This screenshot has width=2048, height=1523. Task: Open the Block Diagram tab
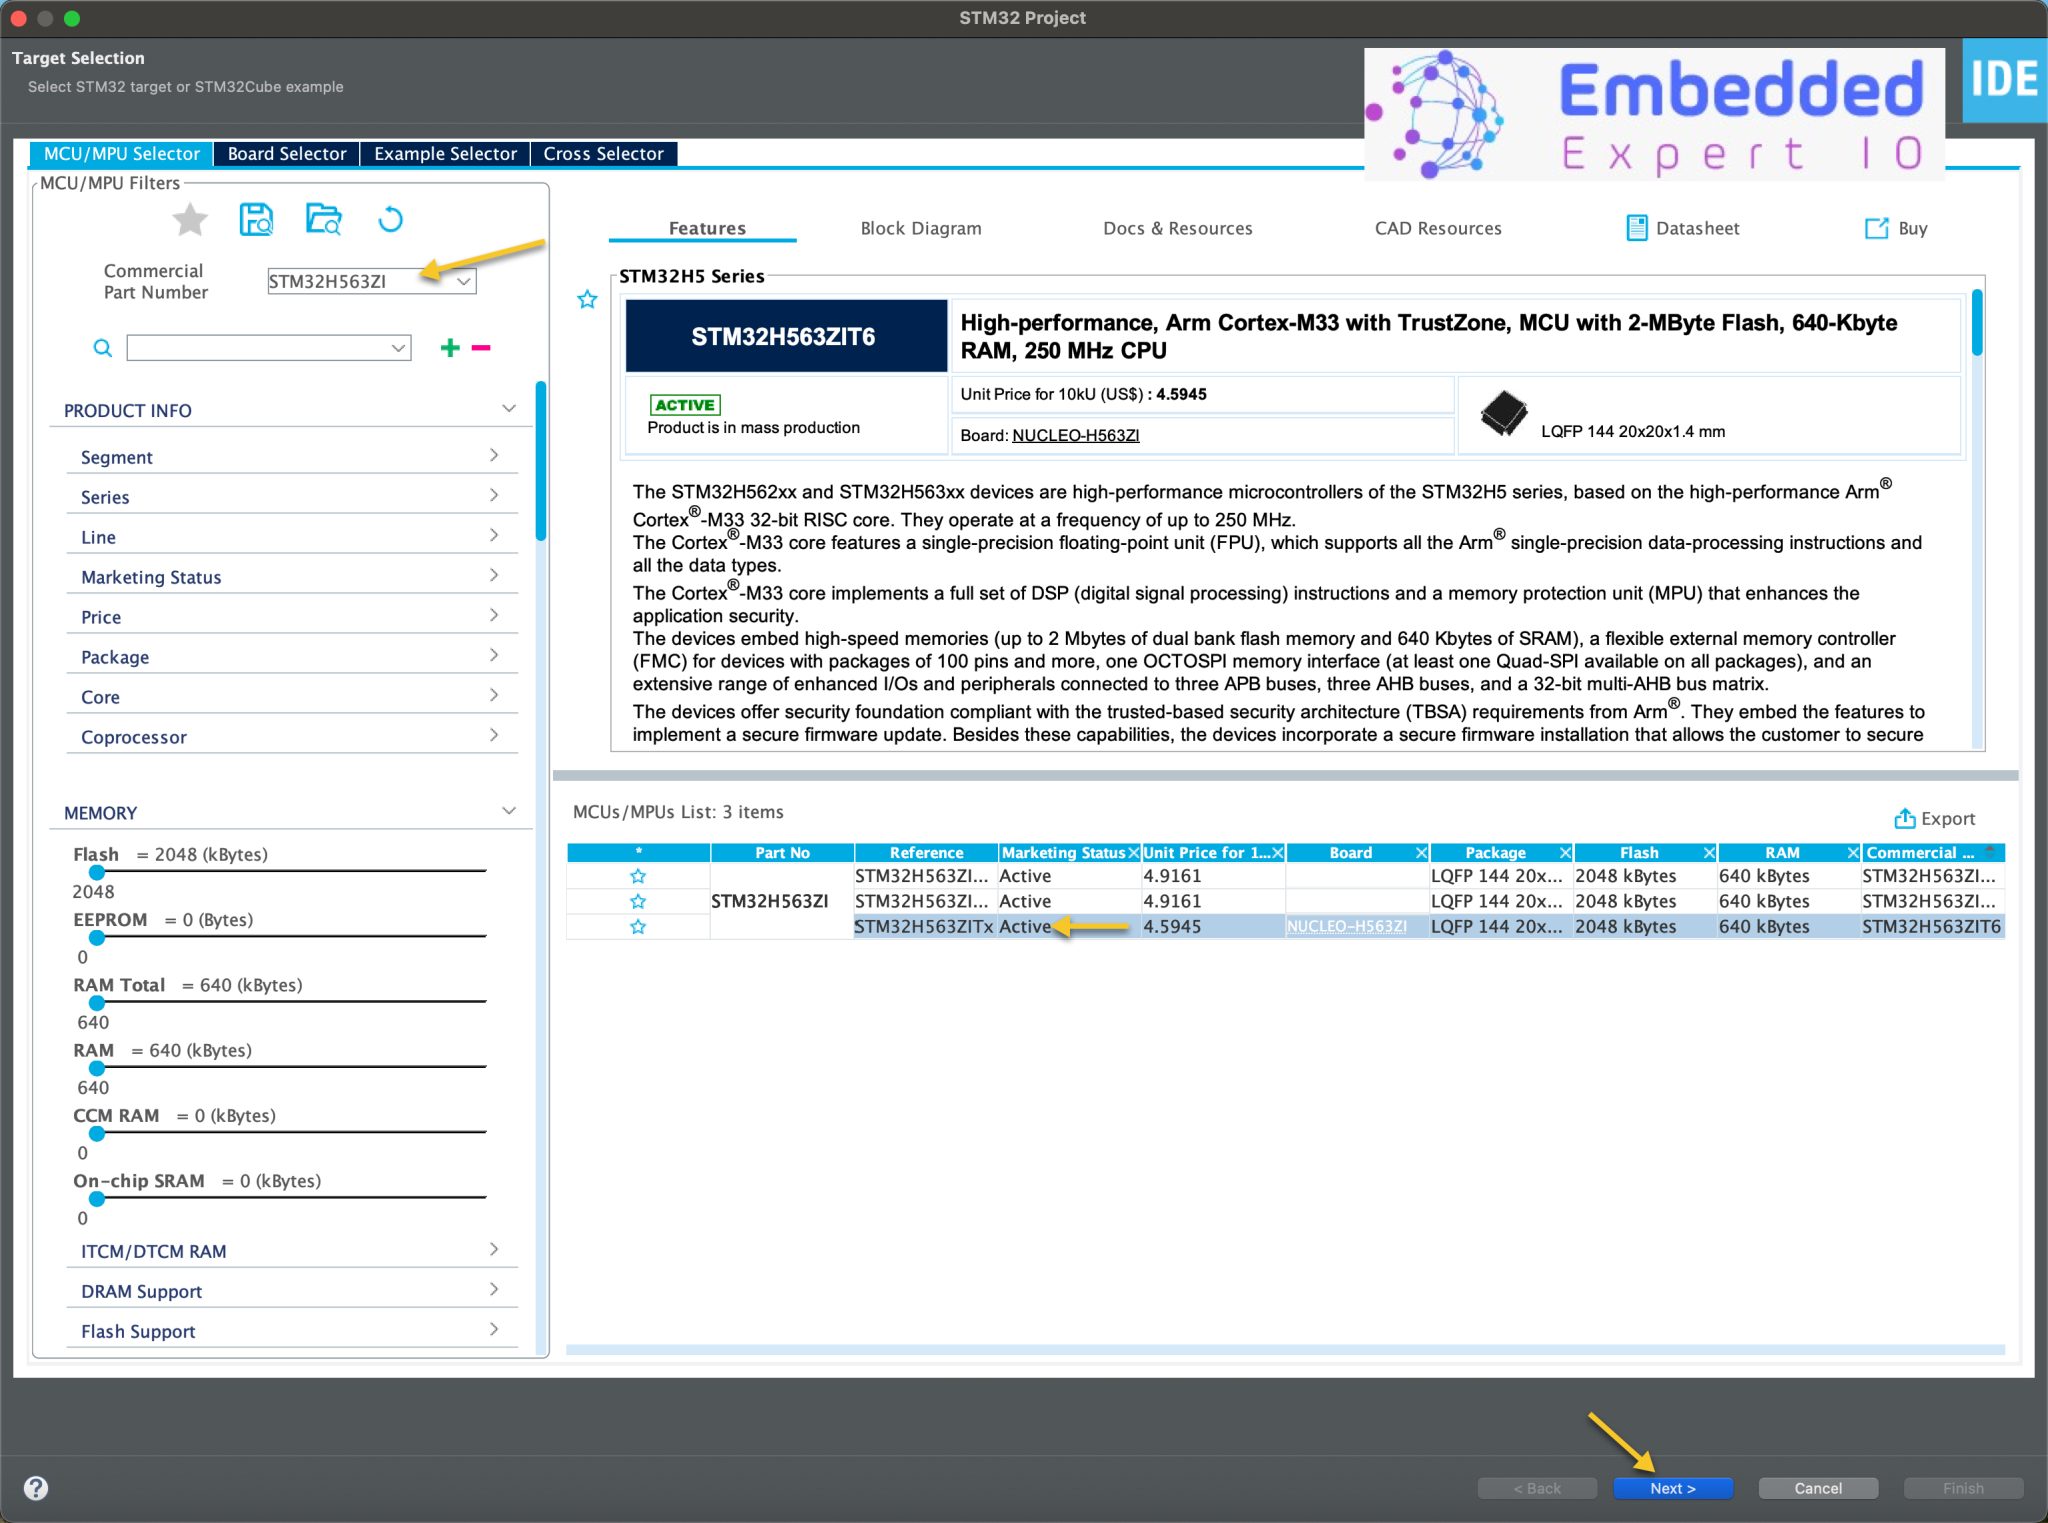point(920,228)
